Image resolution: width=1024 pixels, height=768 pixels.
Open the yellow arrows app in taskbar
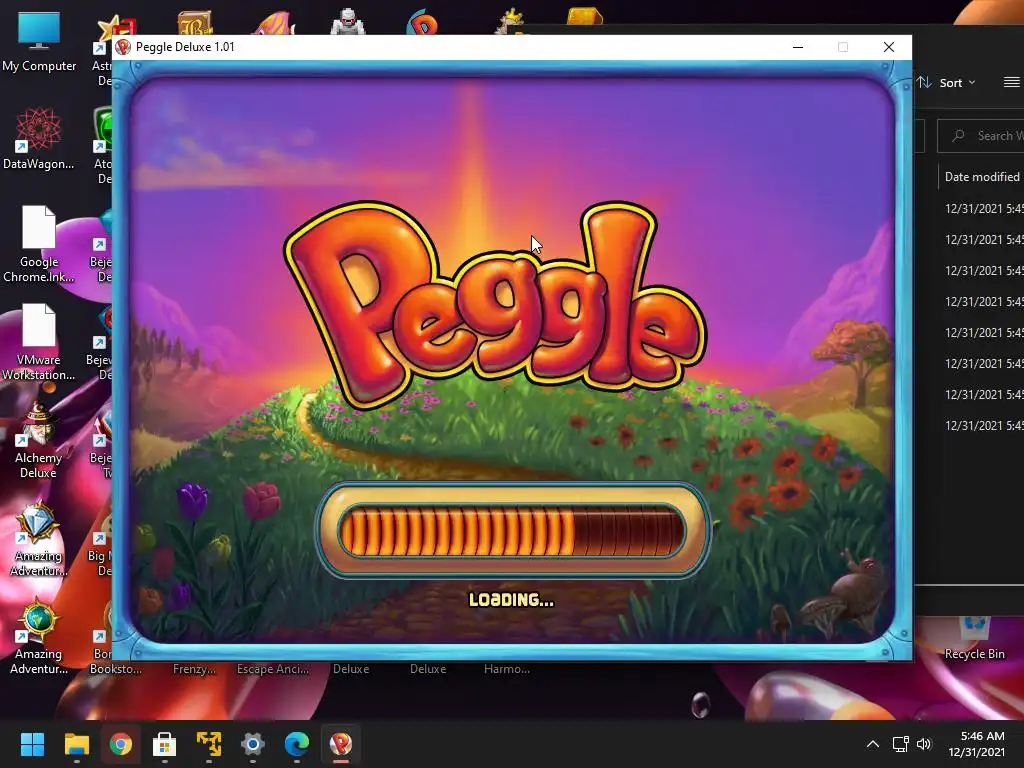208,744
